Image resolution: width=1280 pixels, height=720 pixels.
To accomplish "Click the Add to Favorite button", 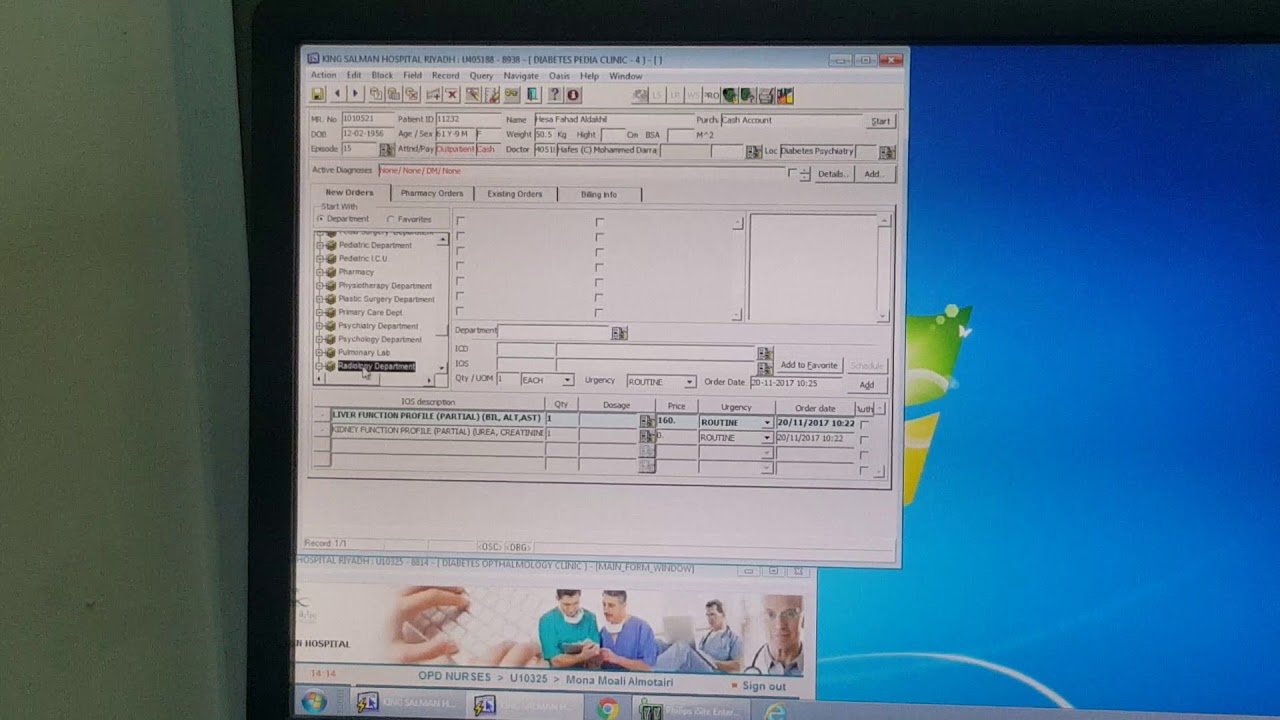I will pyautogui.click(x=809, y=365).
